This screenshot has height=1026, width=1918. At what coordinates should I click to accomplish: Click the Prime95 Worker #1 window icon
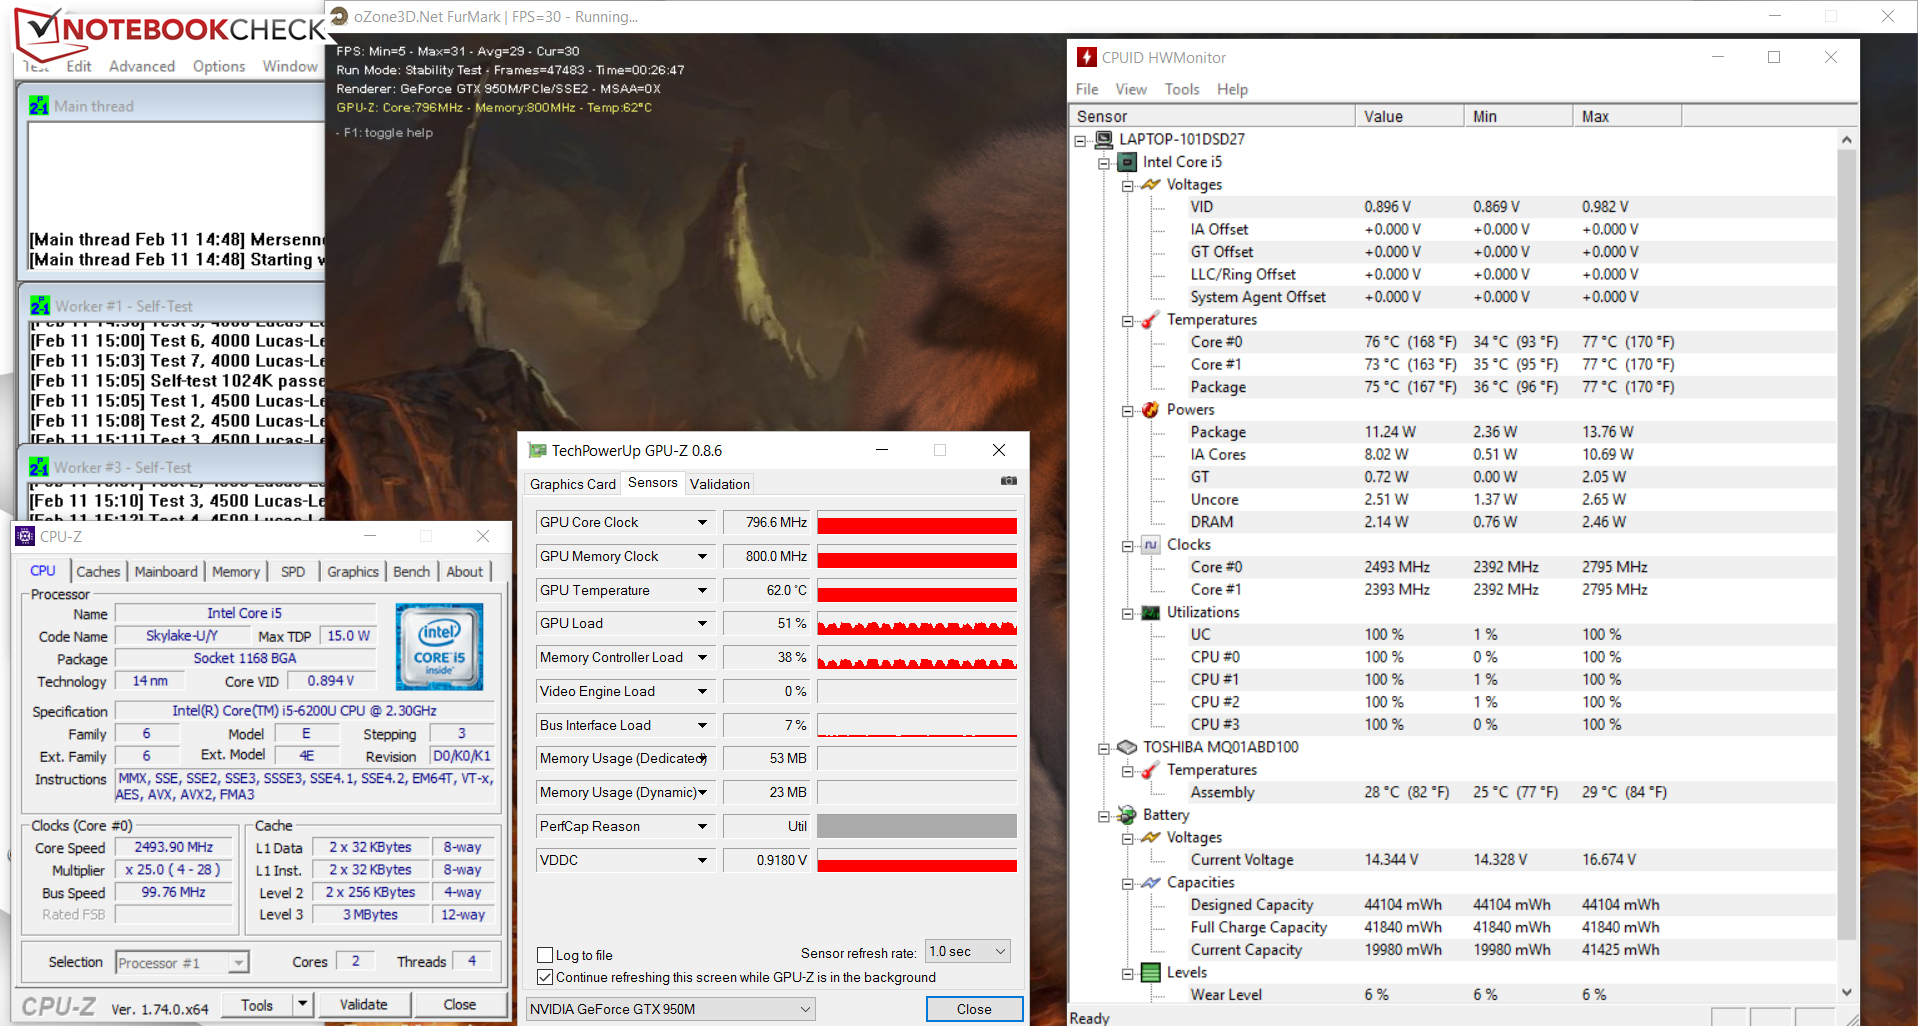point(40,306)
